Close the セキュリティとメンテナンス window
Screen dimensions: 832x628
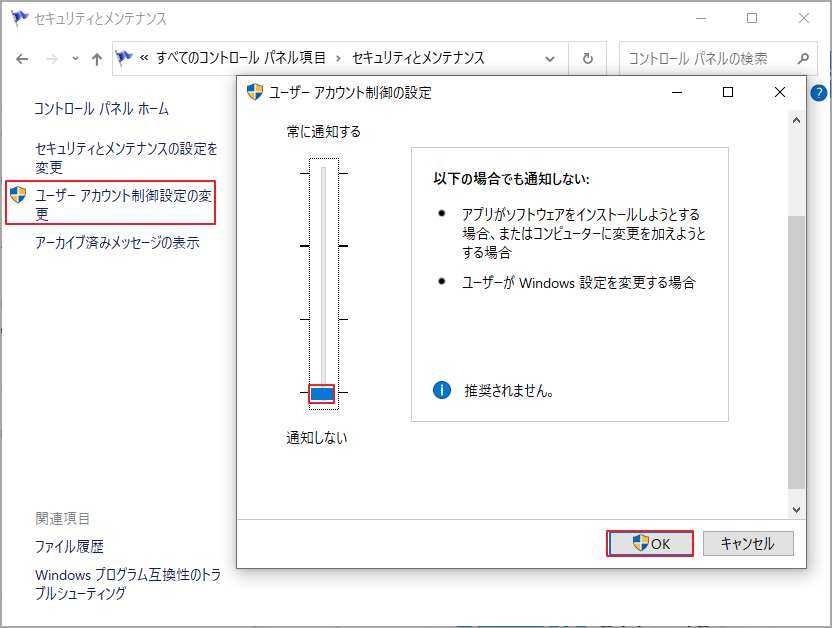[804, 19]
